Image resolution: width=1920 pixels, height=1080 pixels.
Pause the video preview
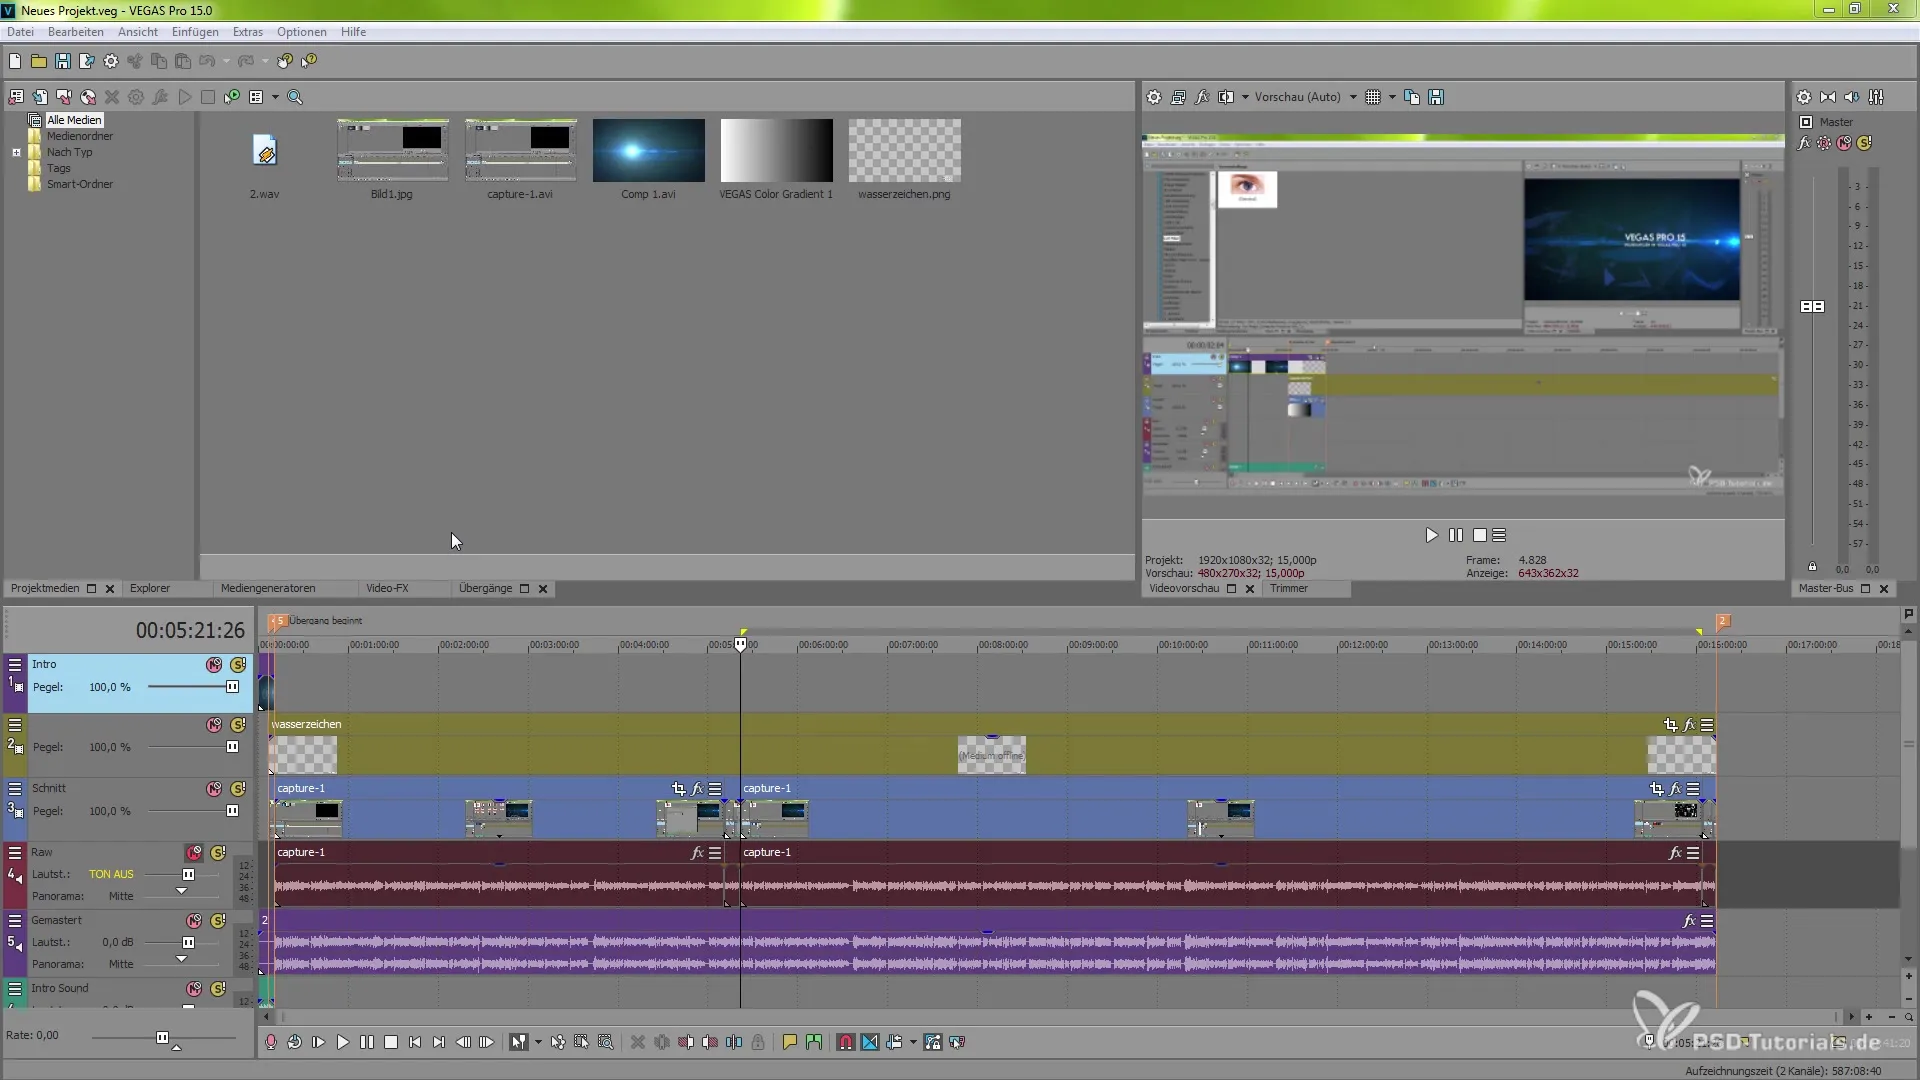click(x=1456, y=535)
